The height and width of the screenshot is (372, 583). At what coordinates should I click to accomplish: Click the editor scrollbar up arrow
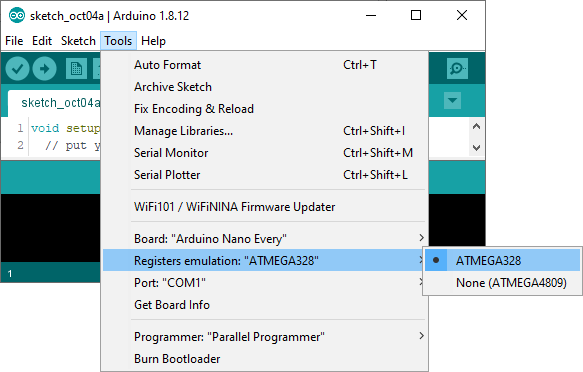pos(476,127)
